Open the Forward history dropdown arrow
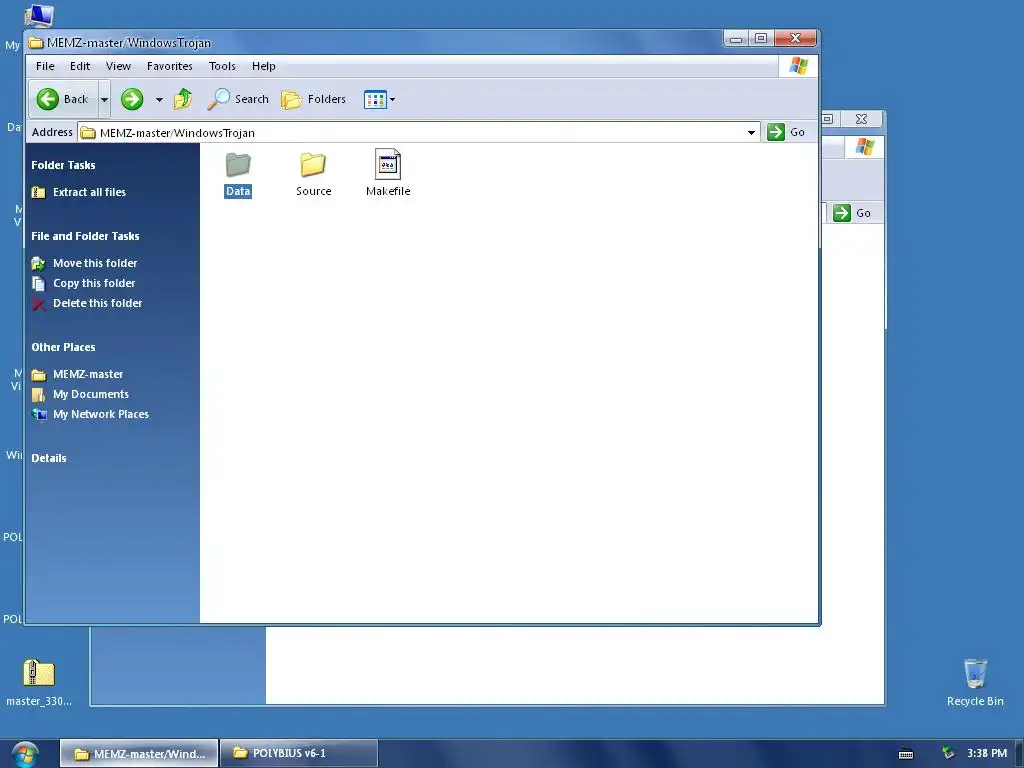This screenshot has width=1024, height=768. (159, 100)
